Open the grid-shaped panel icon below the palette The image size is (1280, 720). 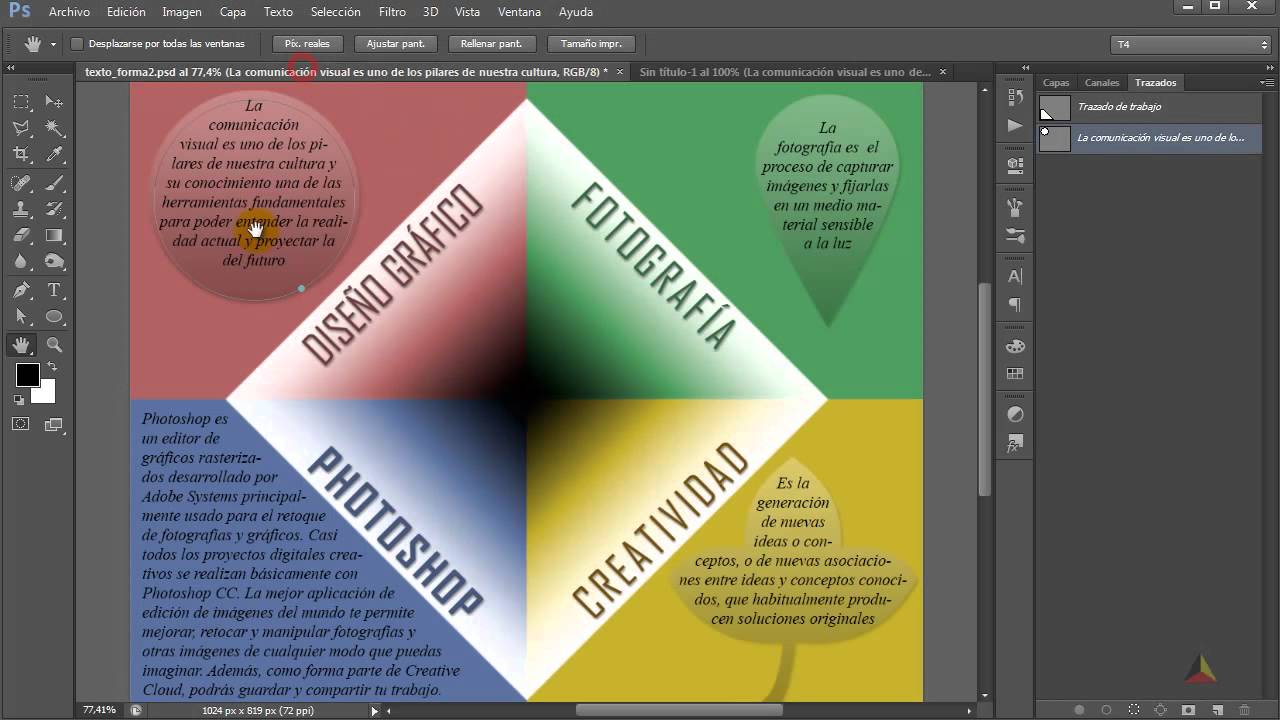[x=1015, y=374]
